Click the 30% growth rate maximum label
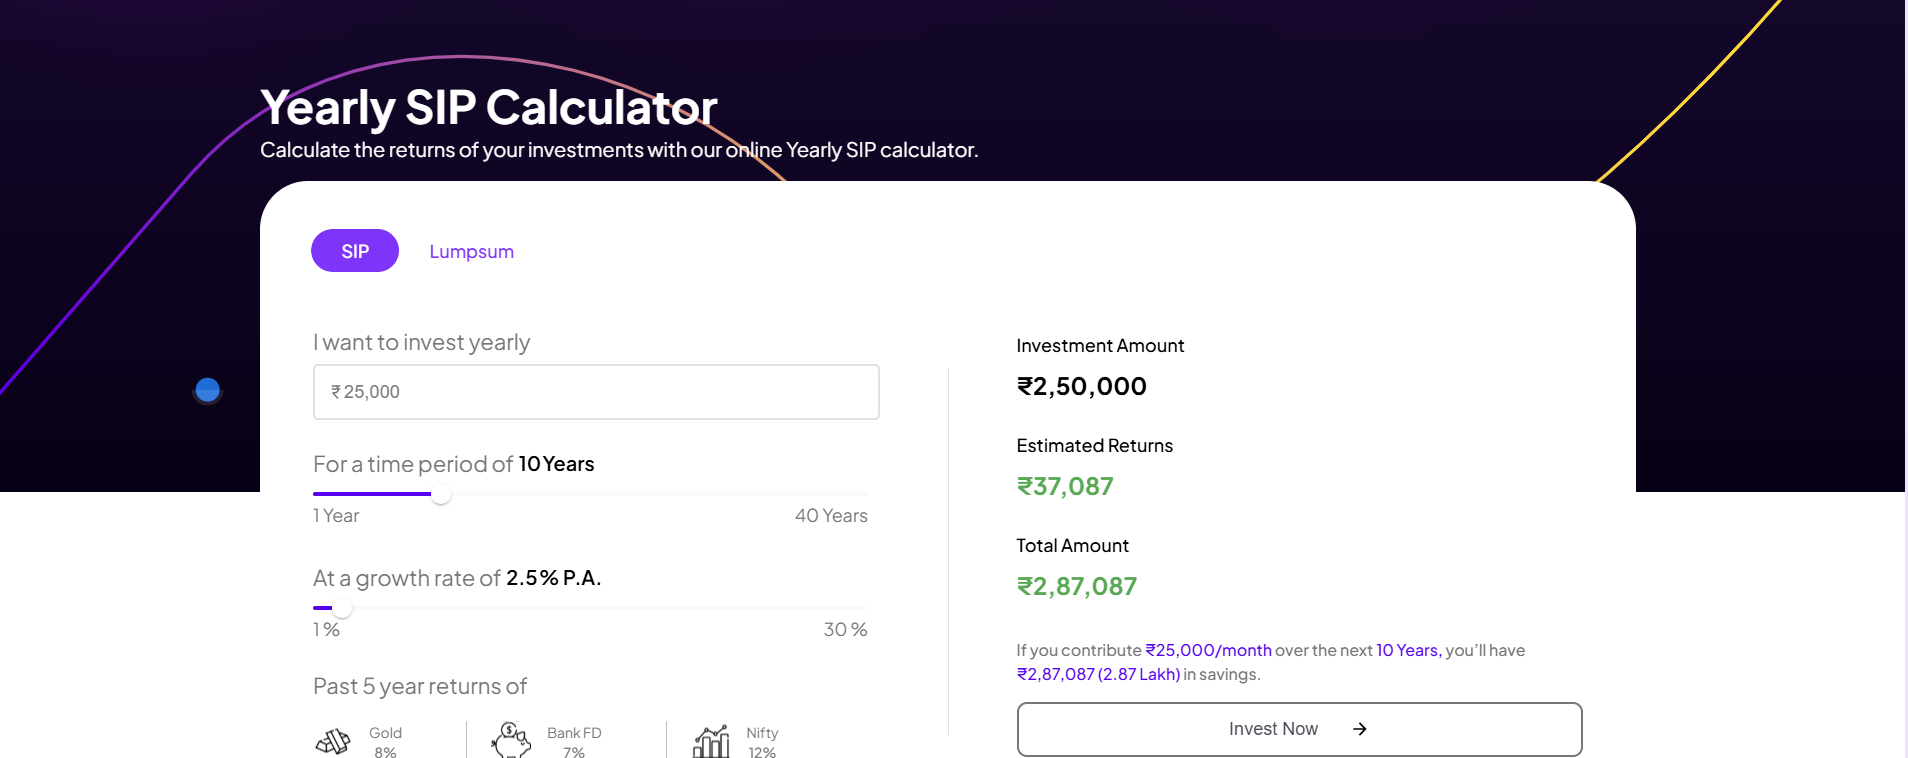 coord(845,629)
